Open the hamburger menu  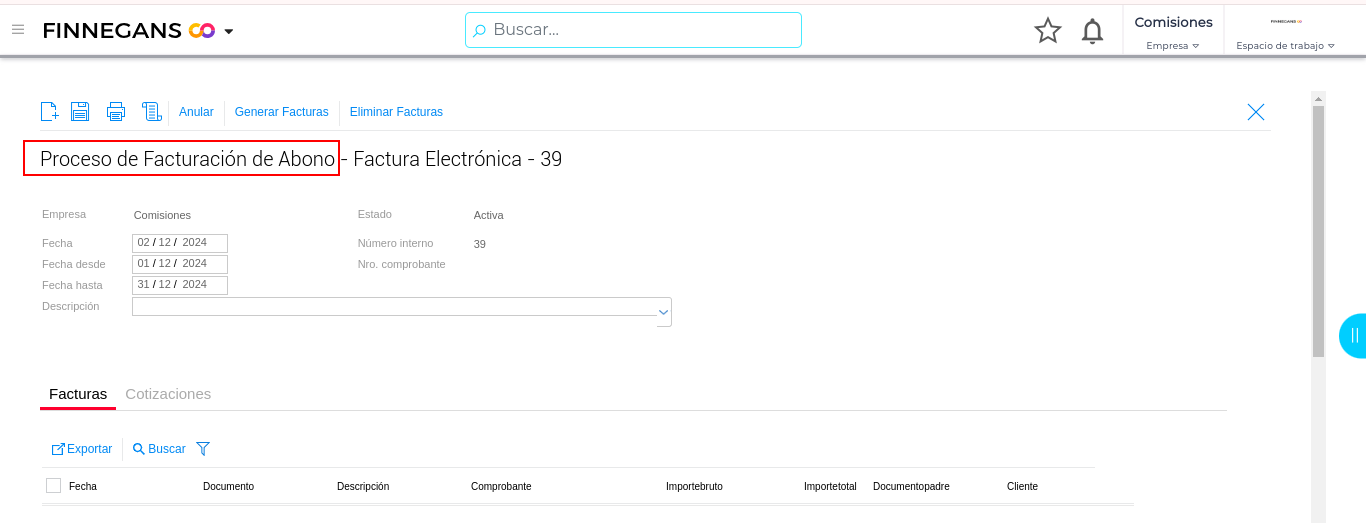18,30
